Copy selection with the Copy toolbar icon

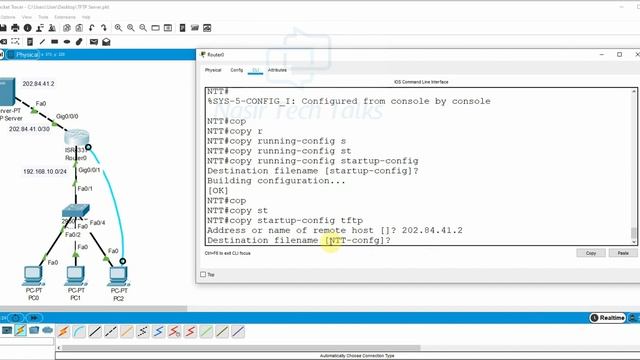[x=67, y=28]
